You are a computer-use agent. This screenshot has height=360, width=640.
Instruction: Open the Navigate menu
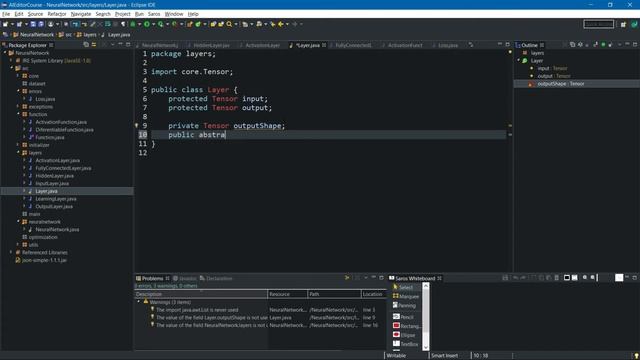[81, 14]
